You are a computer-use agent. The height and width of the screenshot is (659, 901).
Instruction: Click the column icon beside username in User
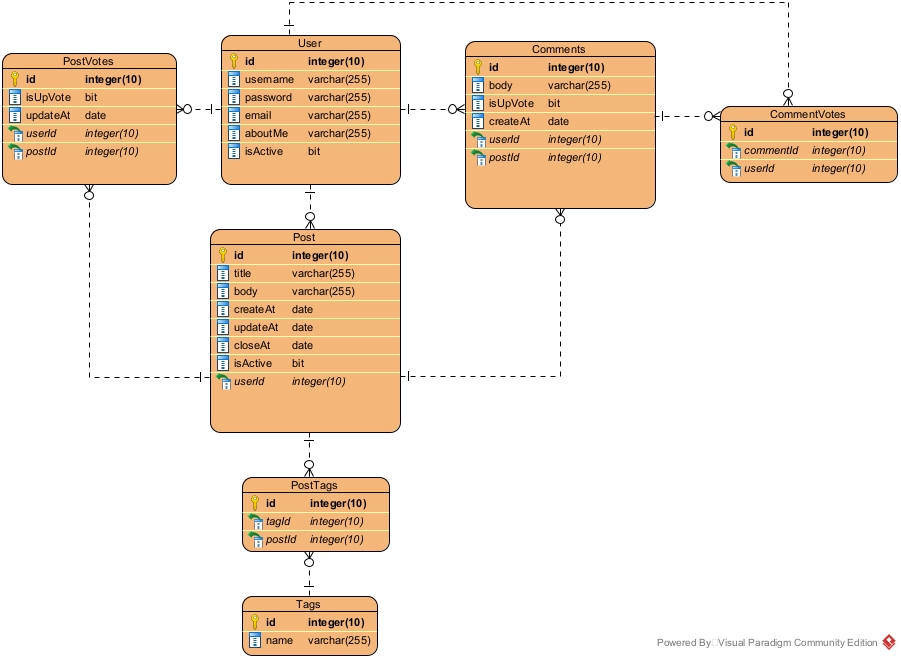[x=234, y=79]
